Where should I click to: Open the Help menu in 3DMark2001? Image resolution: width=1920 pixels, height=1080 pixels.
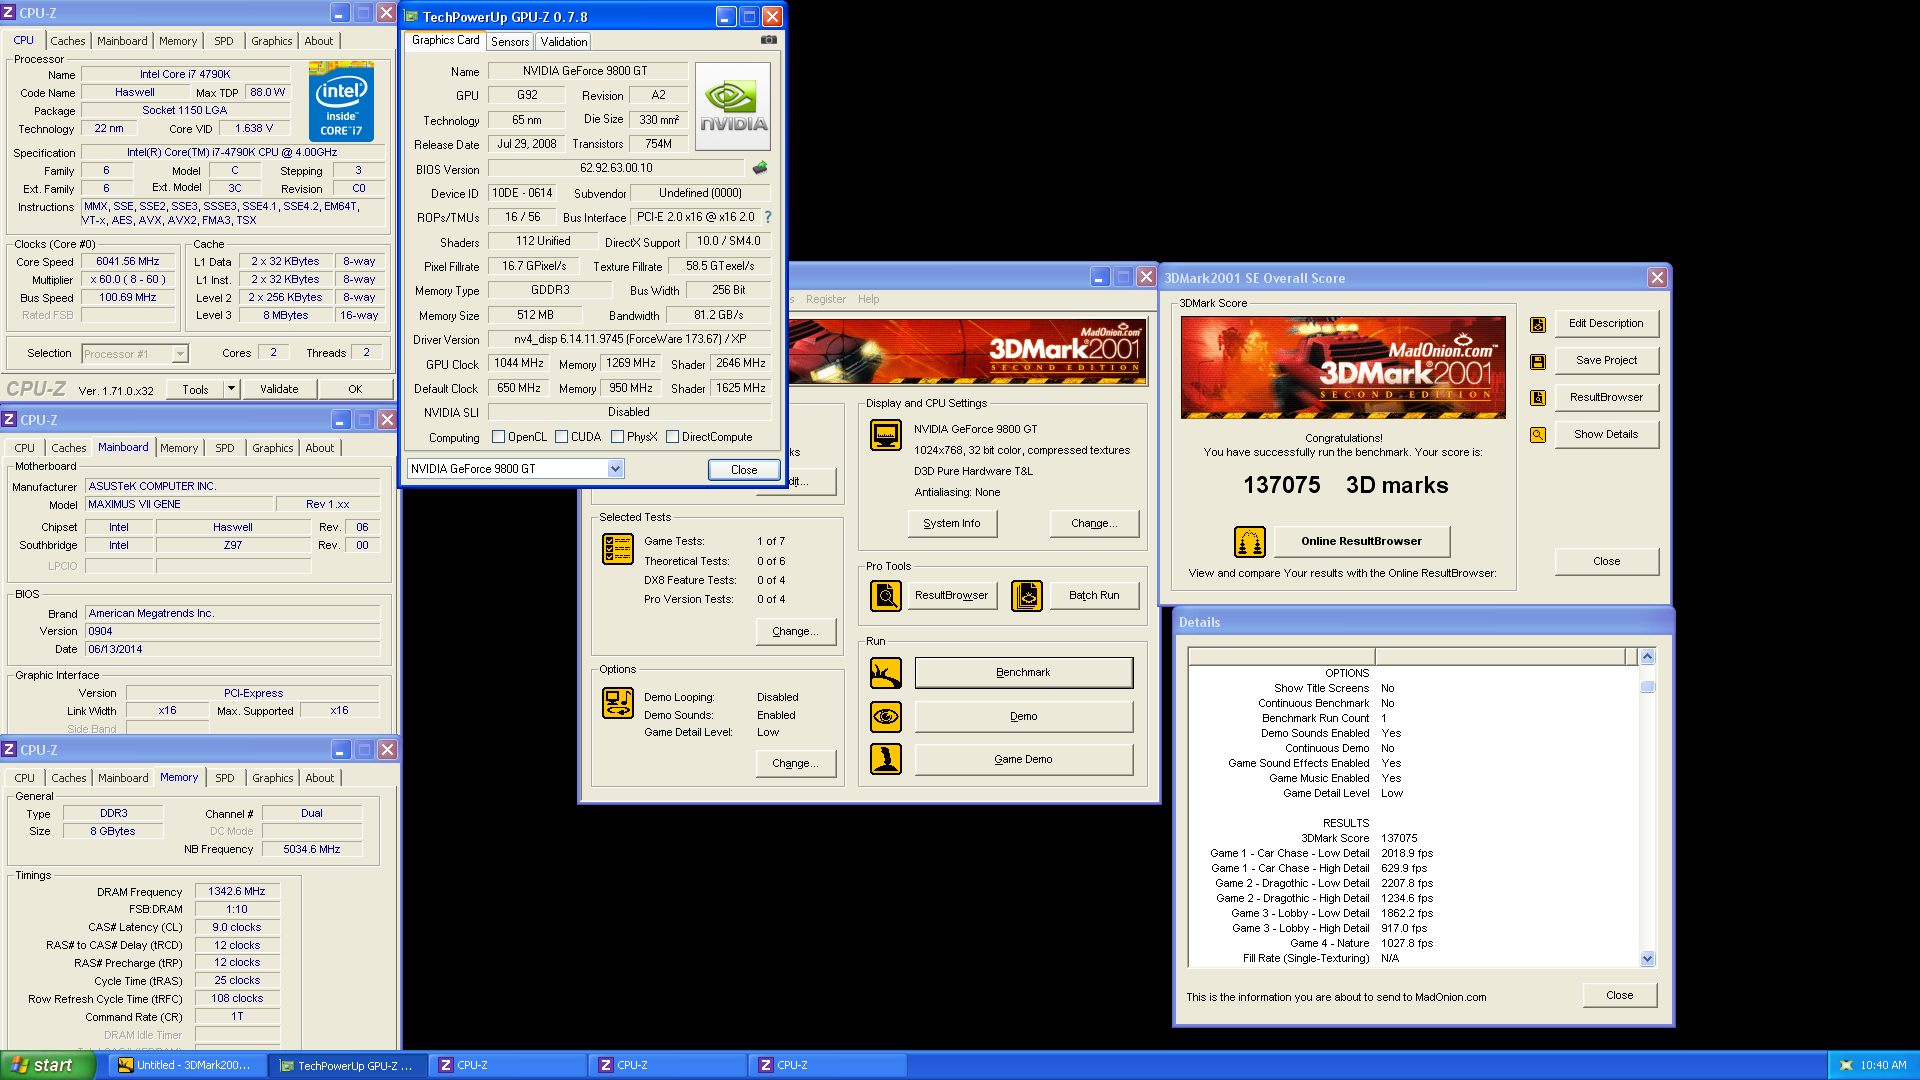click(869, 299)
